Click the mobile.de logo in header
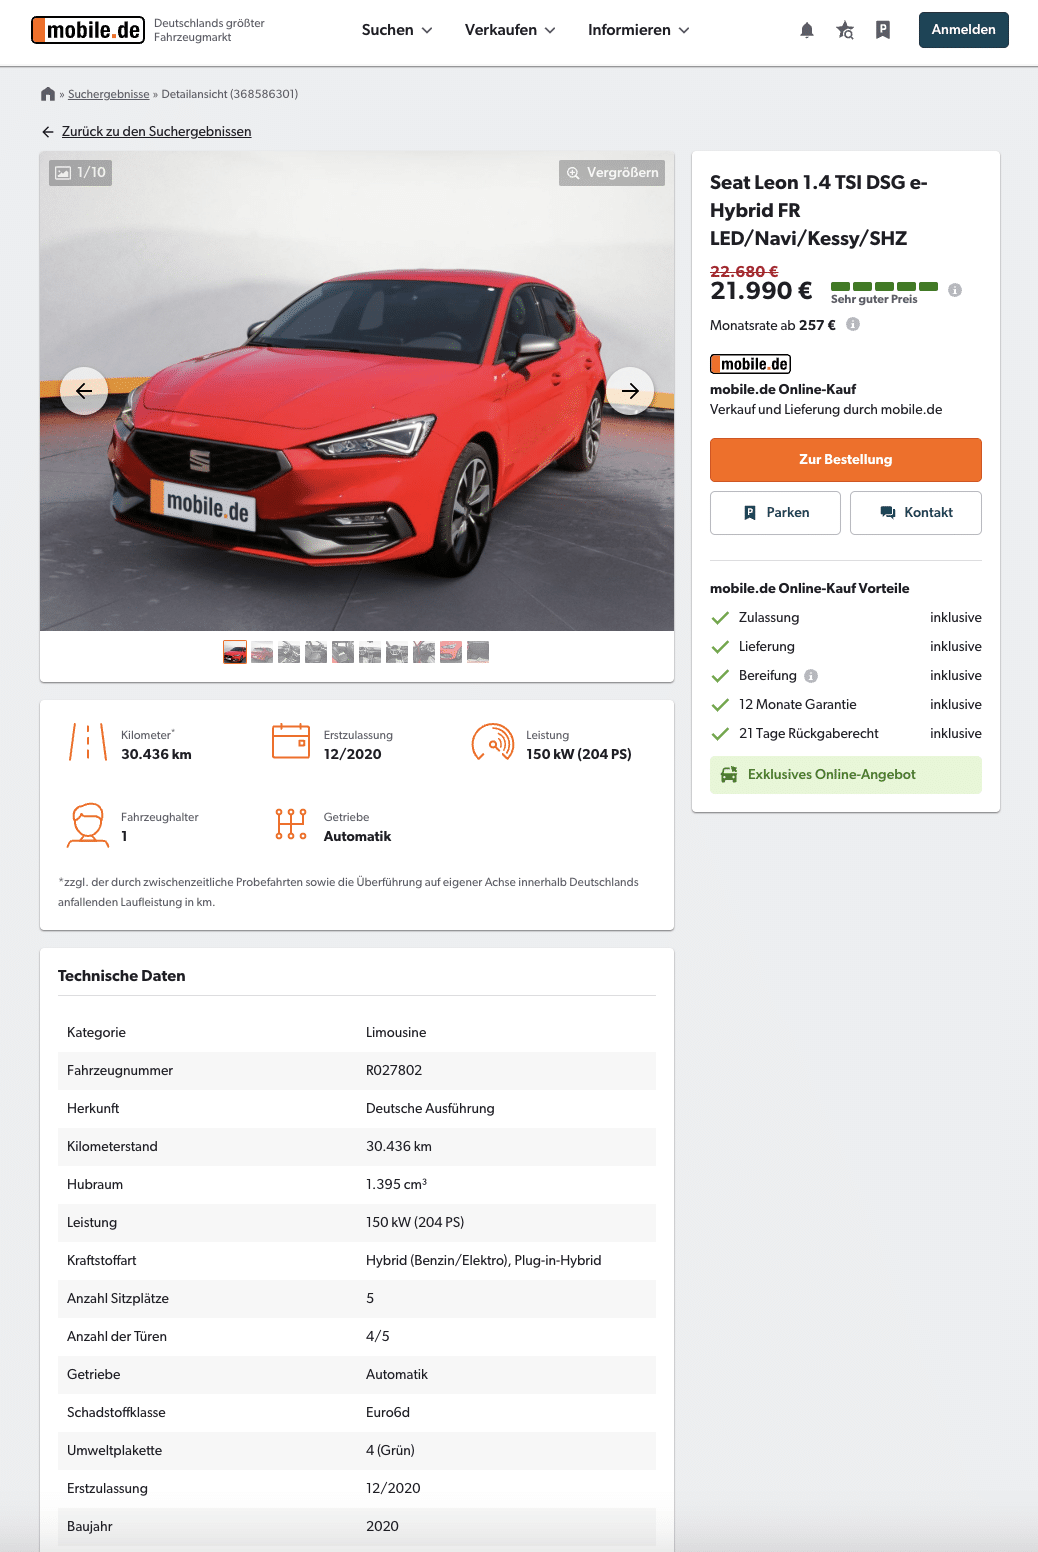The image size is (1038, 1552). coord(88,30)
